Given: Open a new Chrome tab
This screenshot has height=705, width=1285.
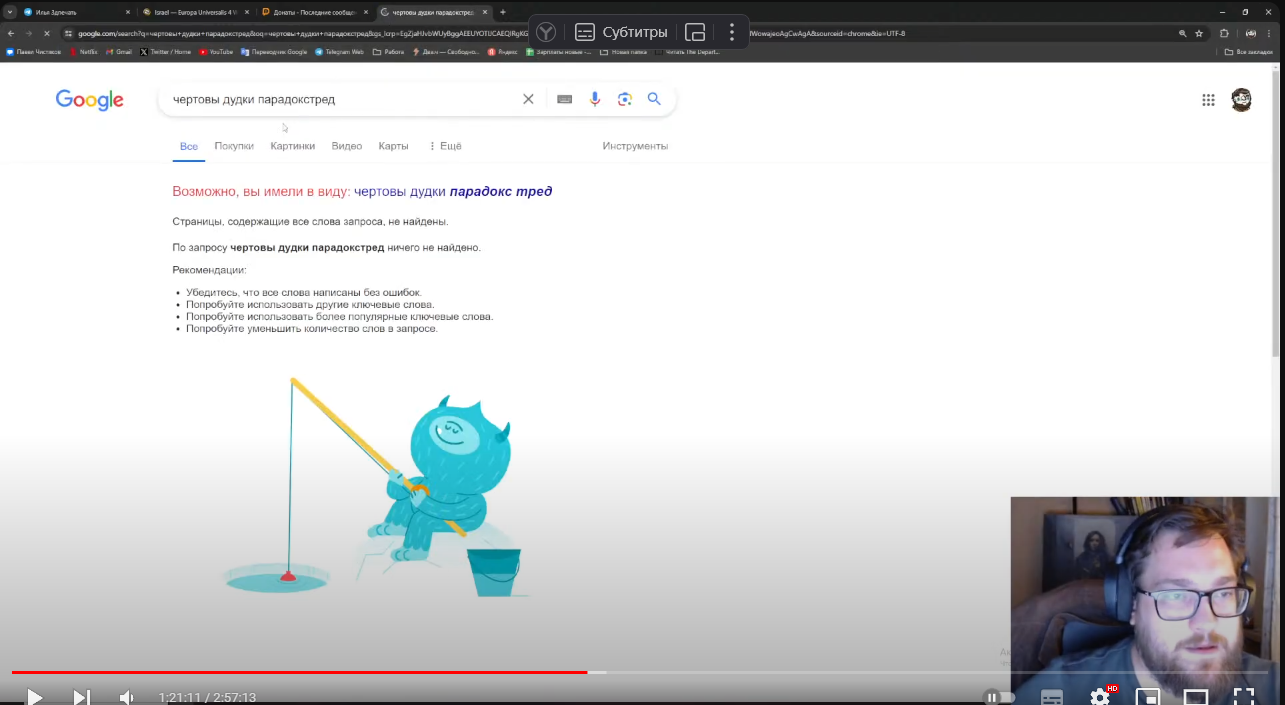Looking at the screenshot, I should [503, 12].
